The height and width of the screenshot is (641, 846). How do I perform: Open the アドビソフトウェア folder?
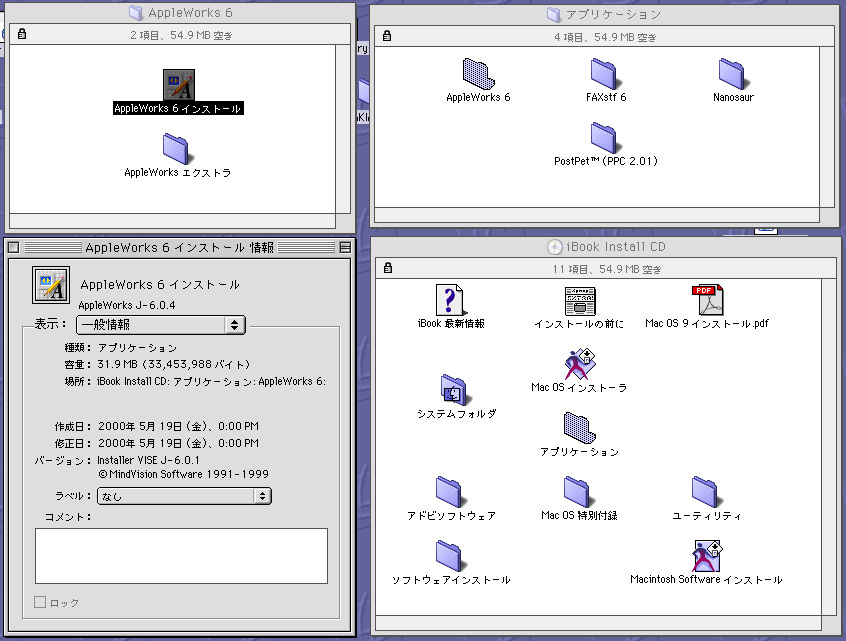click(x=449, y=492)
